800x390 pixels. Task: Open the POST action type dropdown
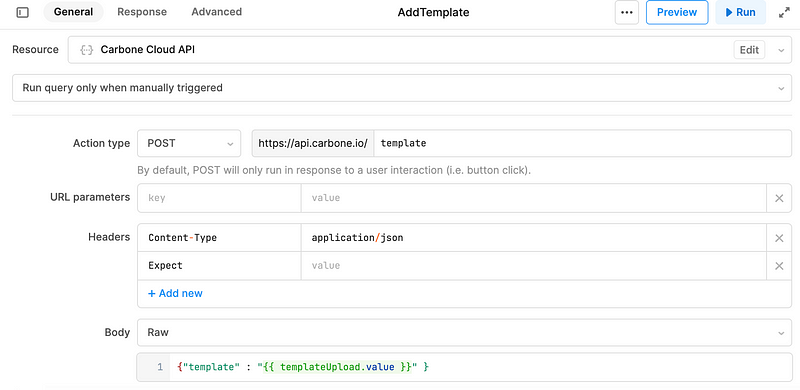pyautogui.click(x=189, y=143)
